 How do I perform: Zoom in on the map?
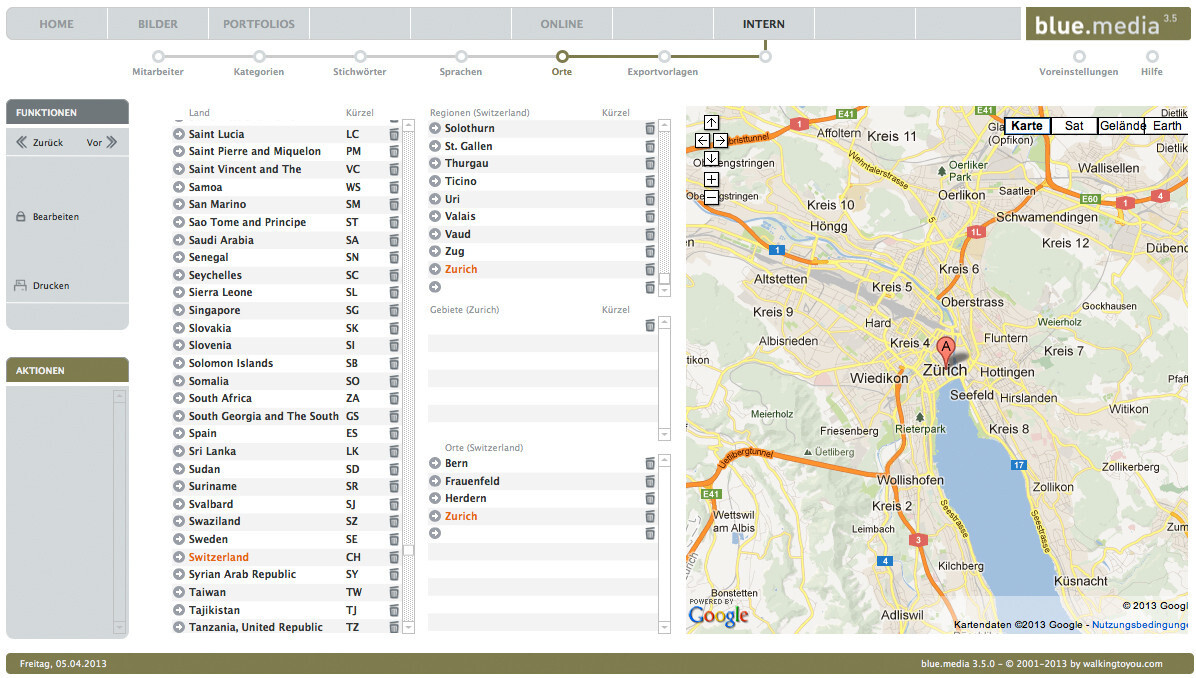[711, 179]
